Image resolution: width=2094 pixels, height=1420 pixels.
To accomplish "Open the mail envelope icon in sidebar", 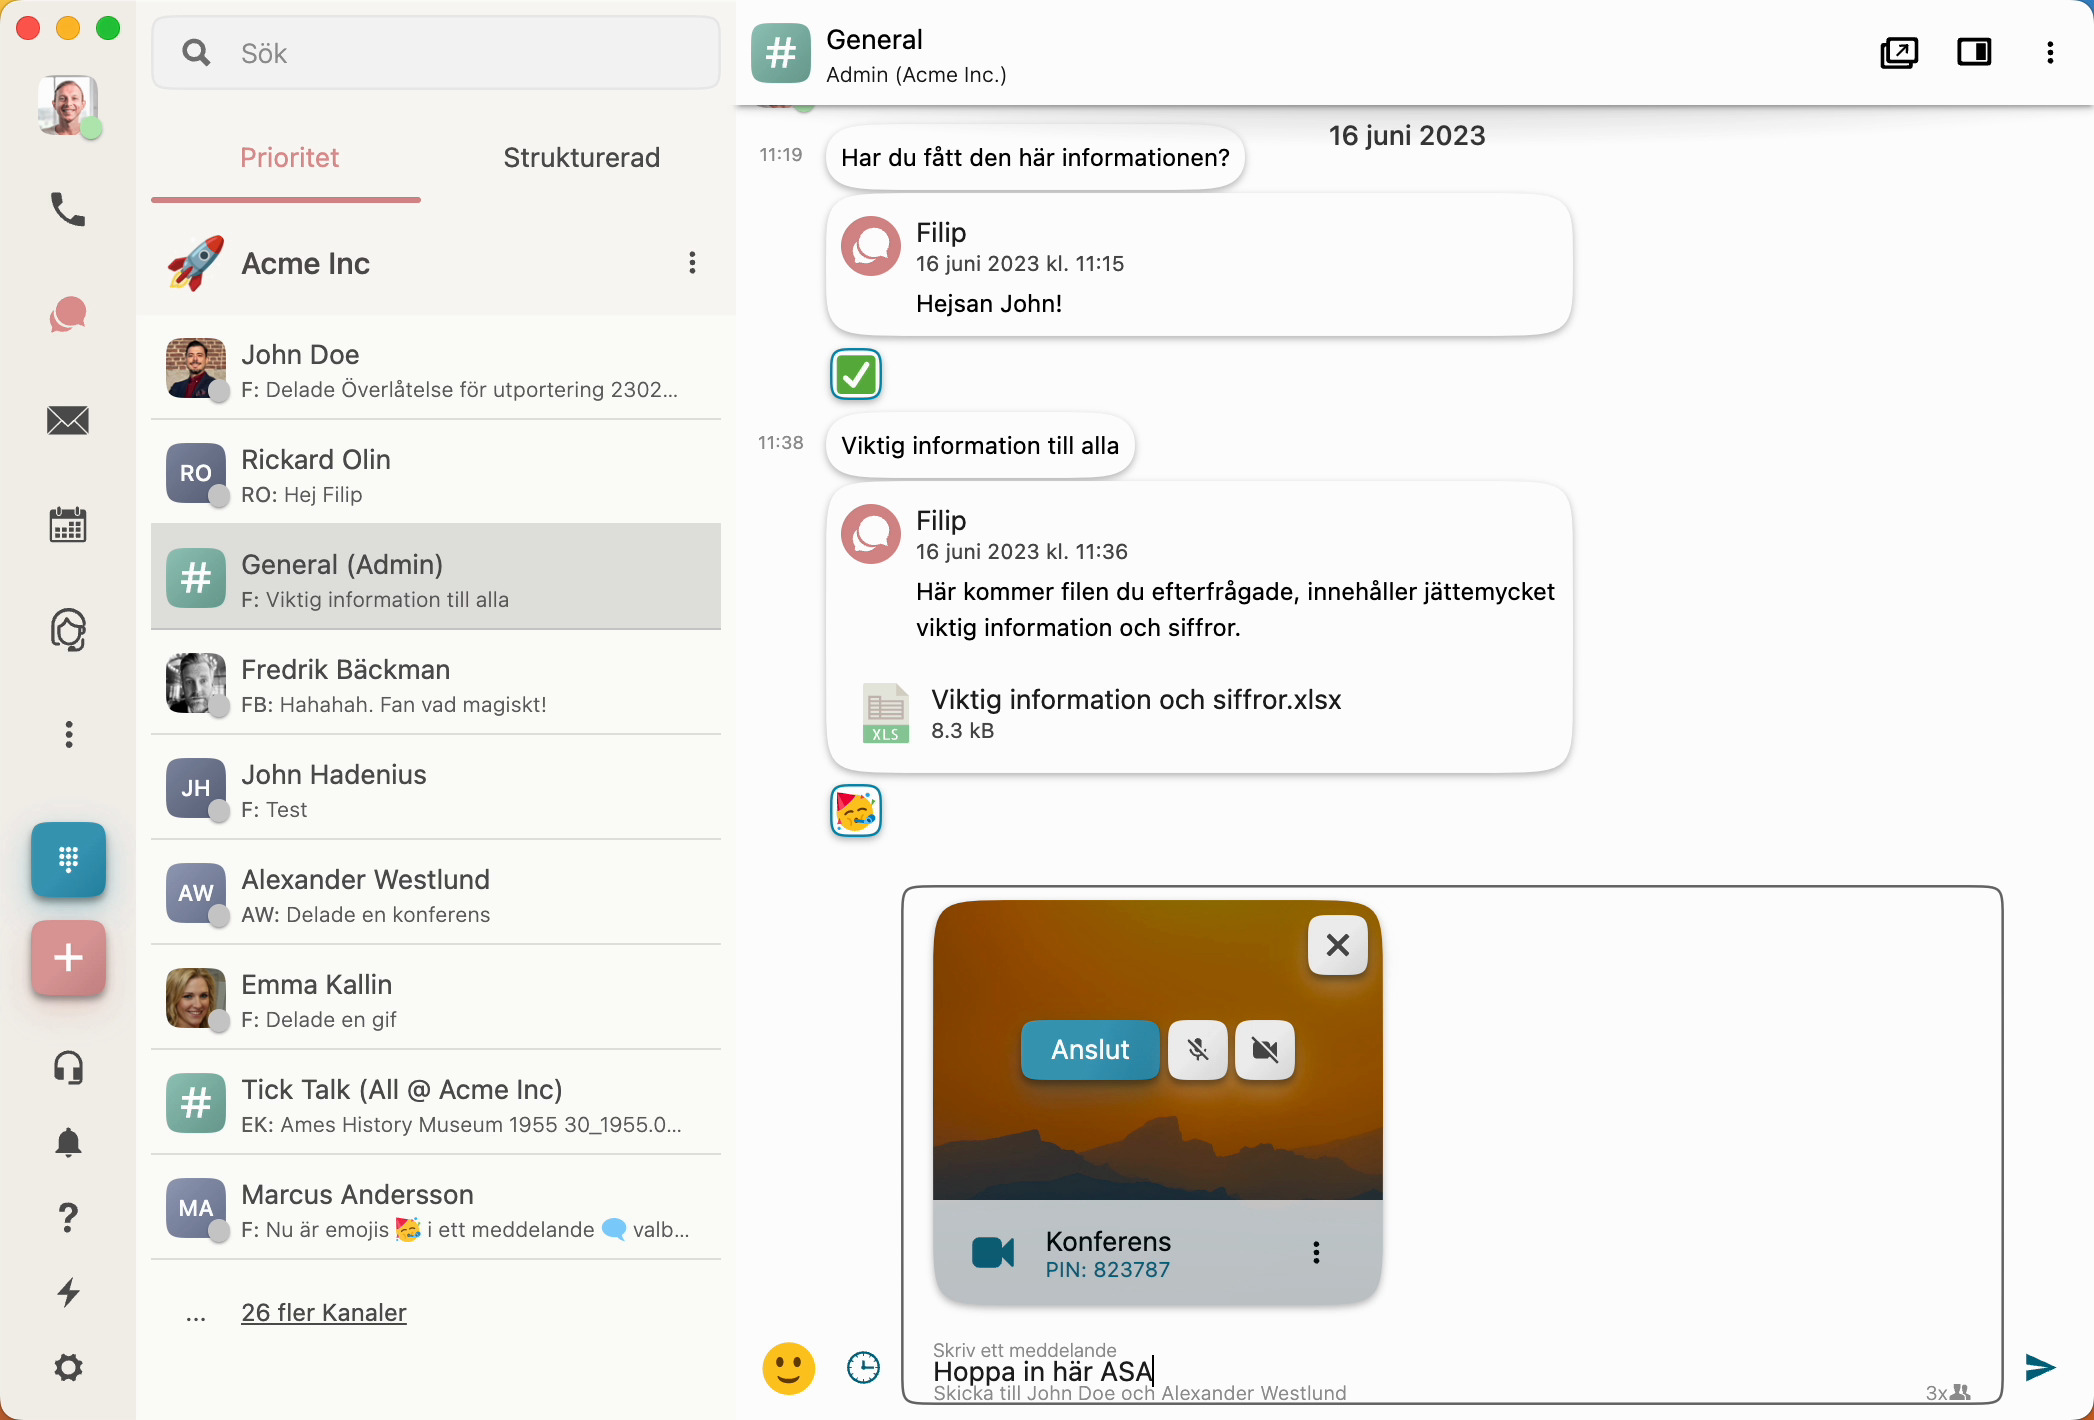I will 68,421.
